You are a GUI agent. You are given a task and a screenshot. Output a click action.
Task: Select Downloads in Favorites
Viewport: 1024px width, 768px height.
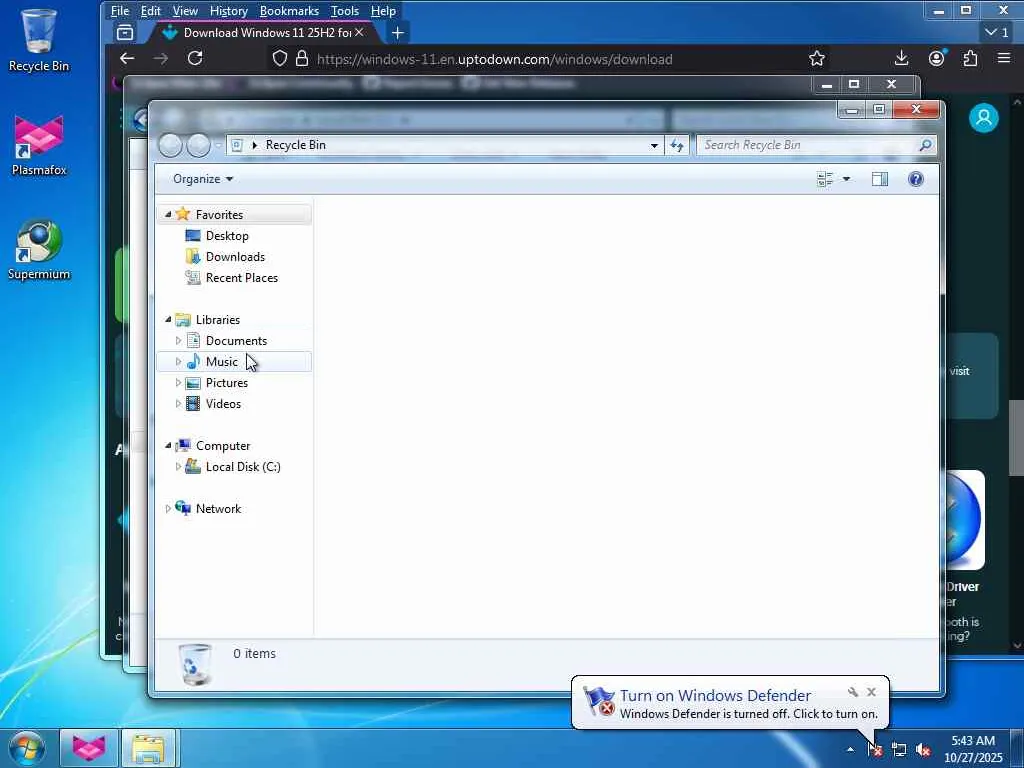coord(235,257)
